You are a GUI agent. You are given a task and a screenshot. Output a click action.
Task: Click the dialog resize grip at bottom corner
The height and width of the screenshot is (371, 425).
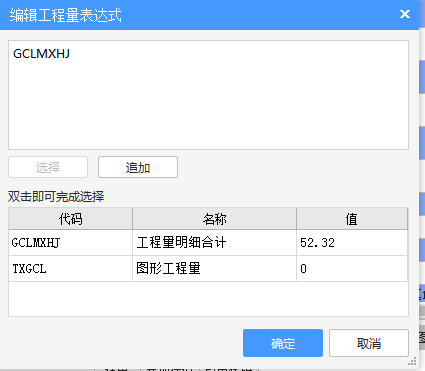[413, 361]
